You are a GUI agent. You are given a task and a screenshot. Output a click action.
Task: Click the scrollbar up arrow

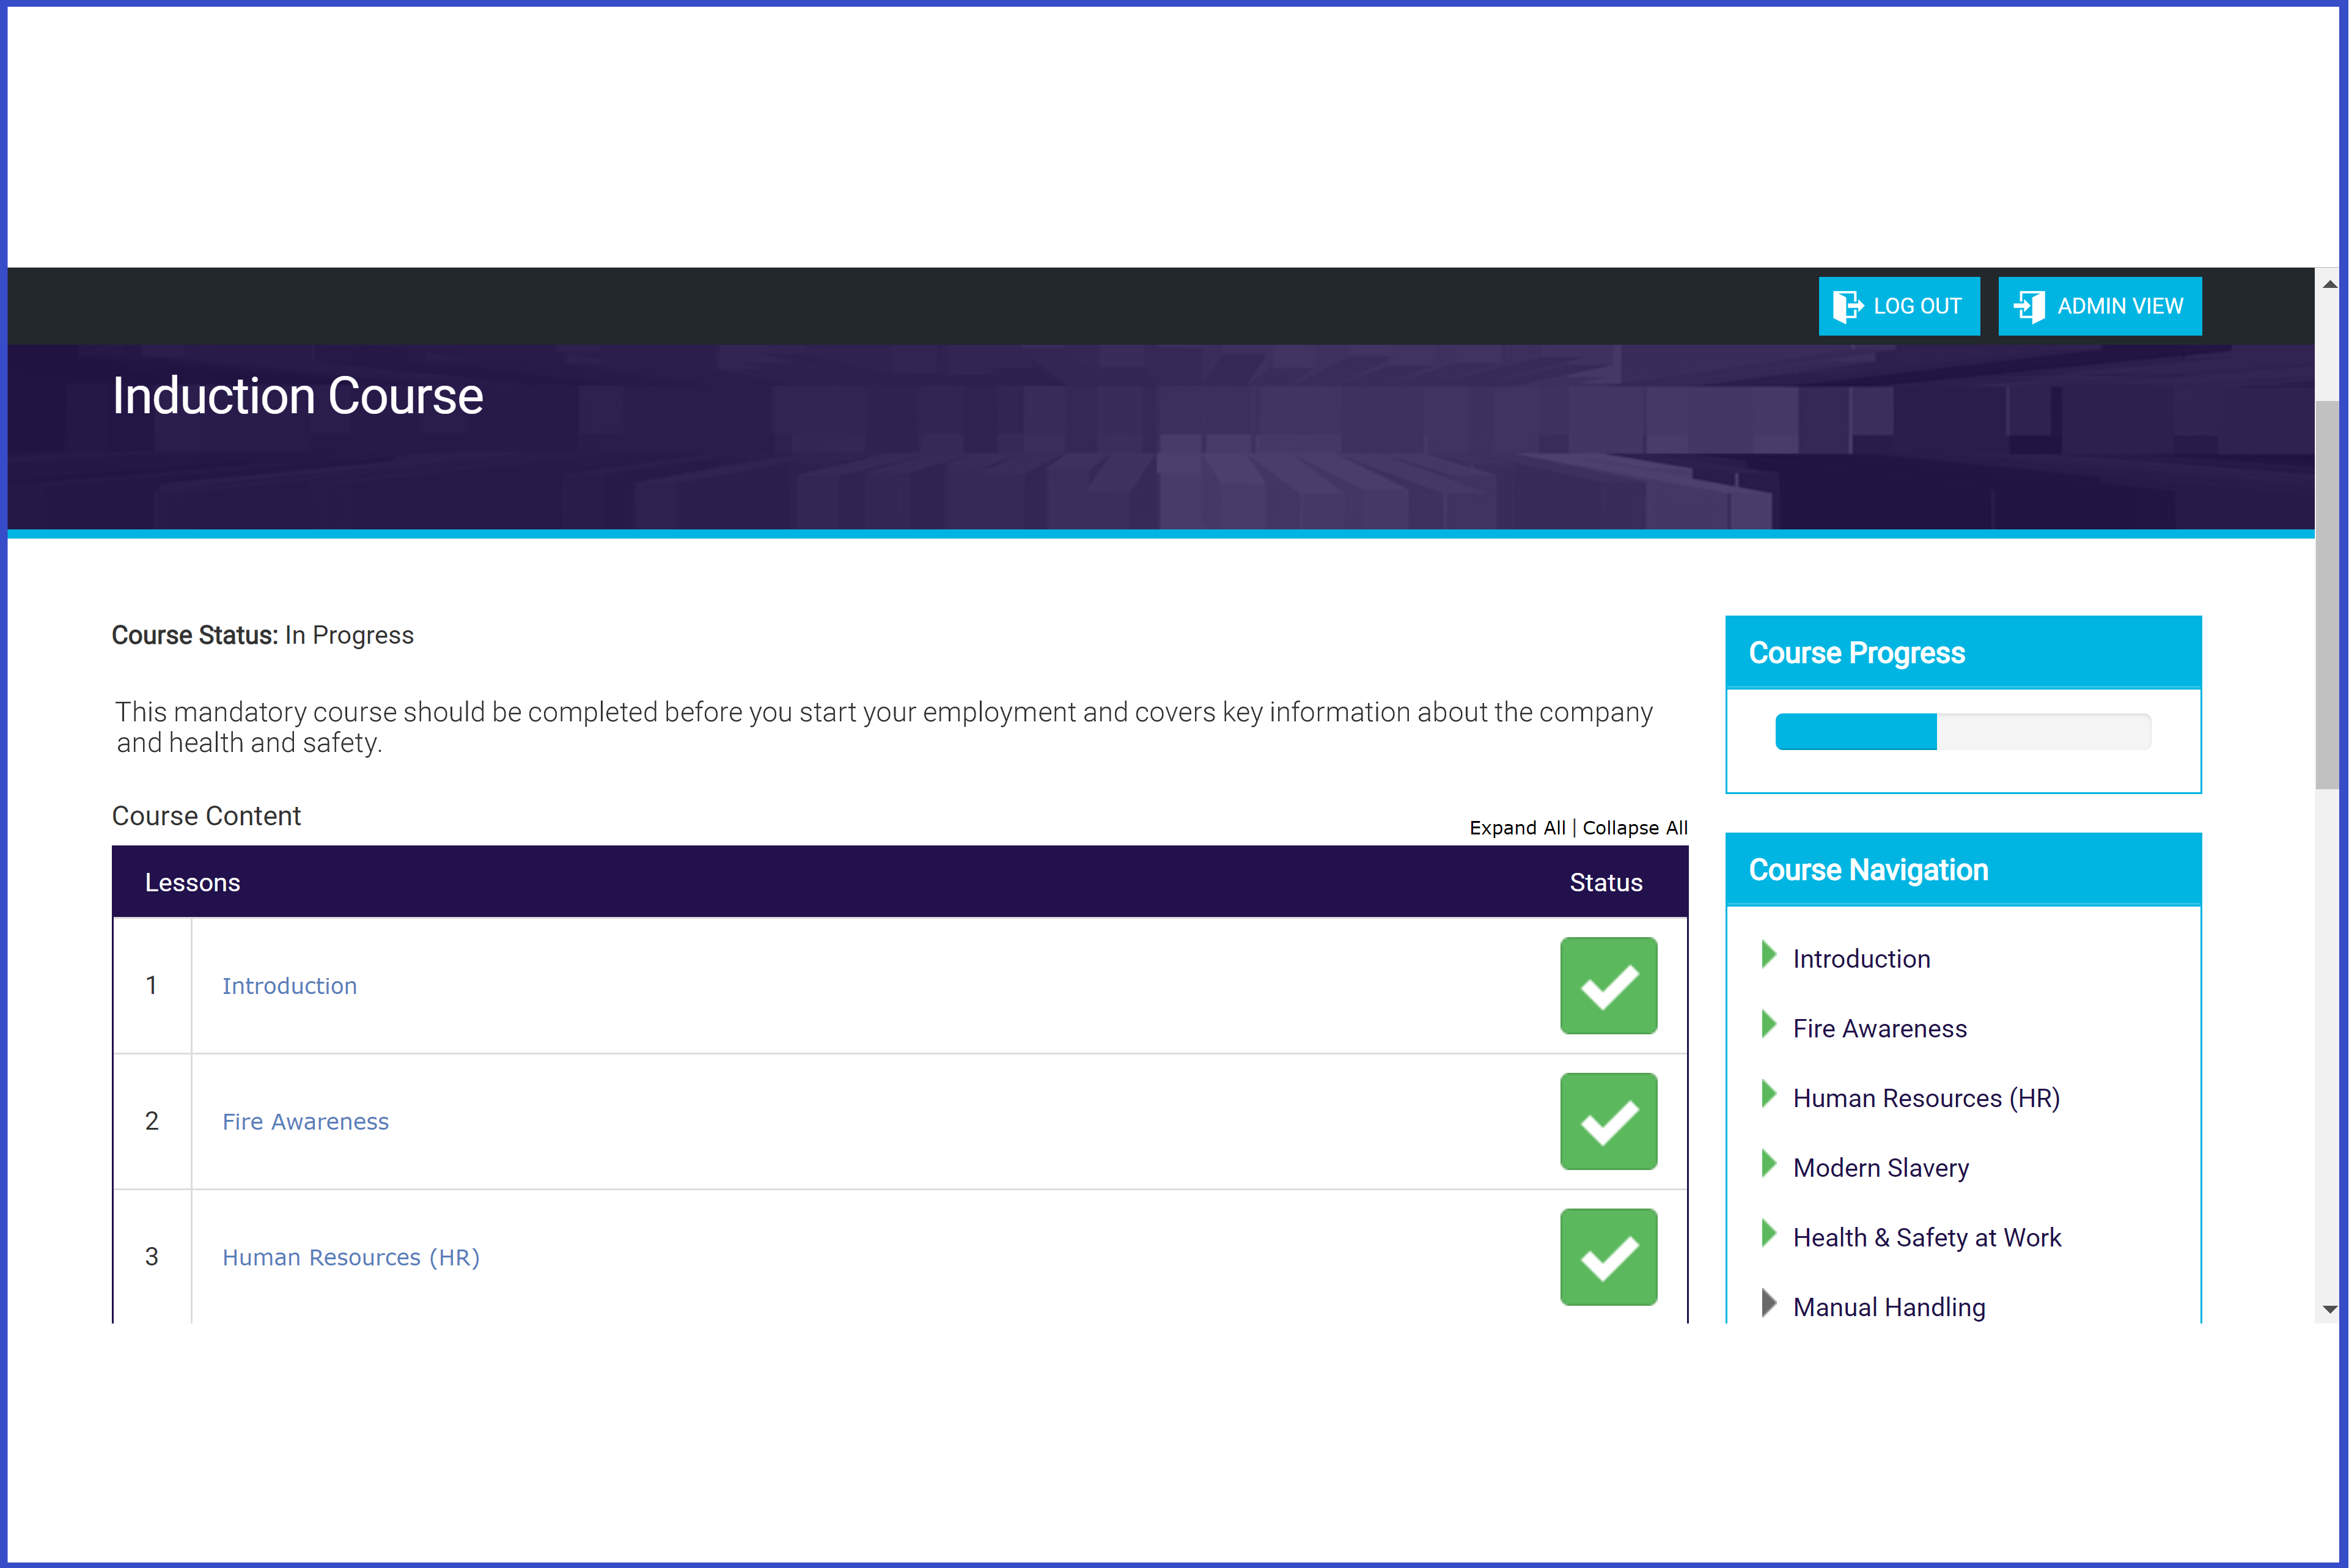point(2329,285)
